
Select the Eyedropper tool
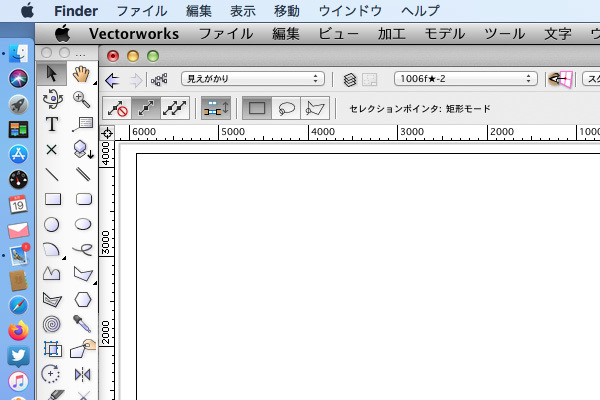pos(82,324)
